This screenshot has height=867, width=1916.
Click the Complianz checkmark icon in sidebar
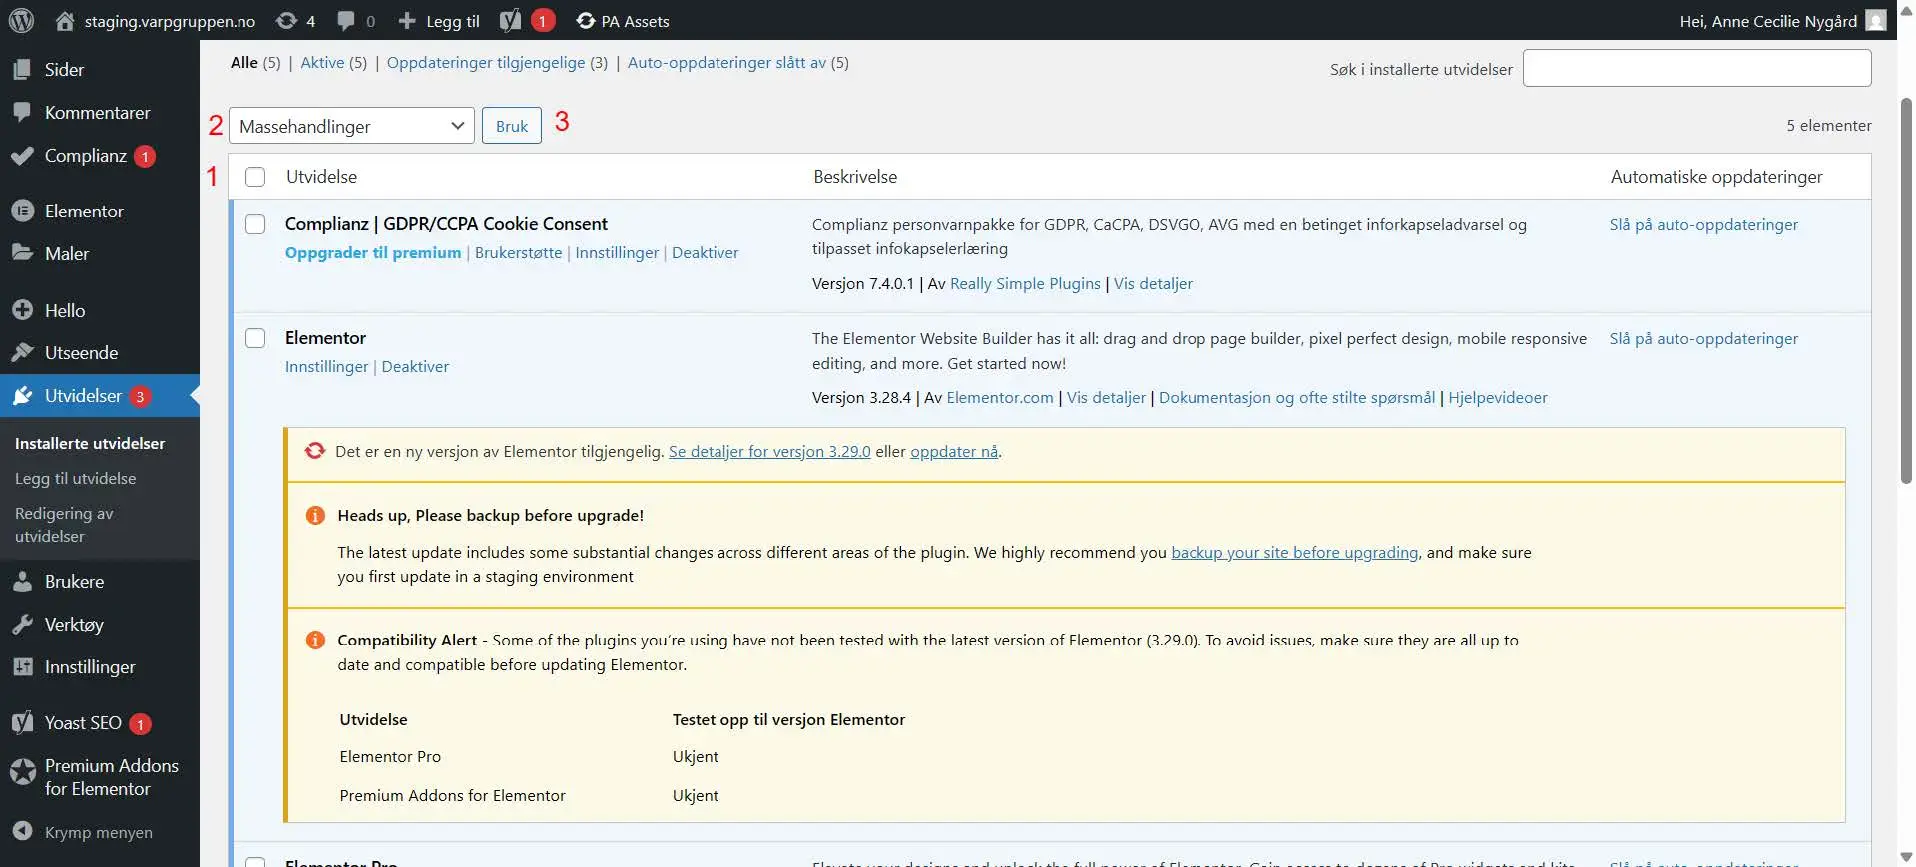tap(22, 156)
